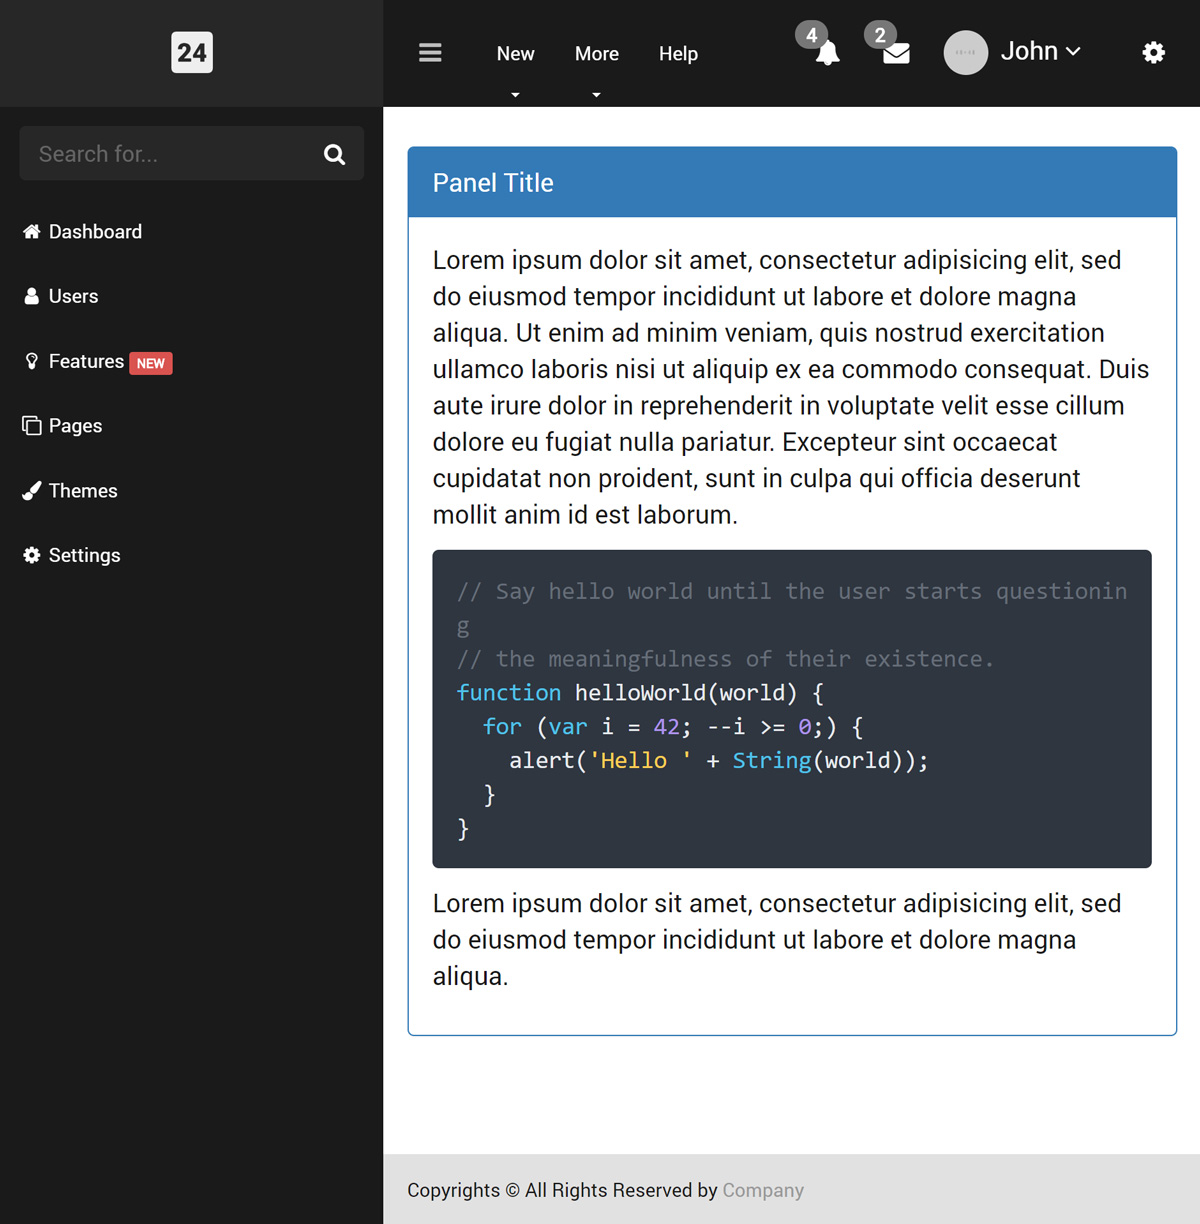Open the messages envelope icon

click(897, 53)
